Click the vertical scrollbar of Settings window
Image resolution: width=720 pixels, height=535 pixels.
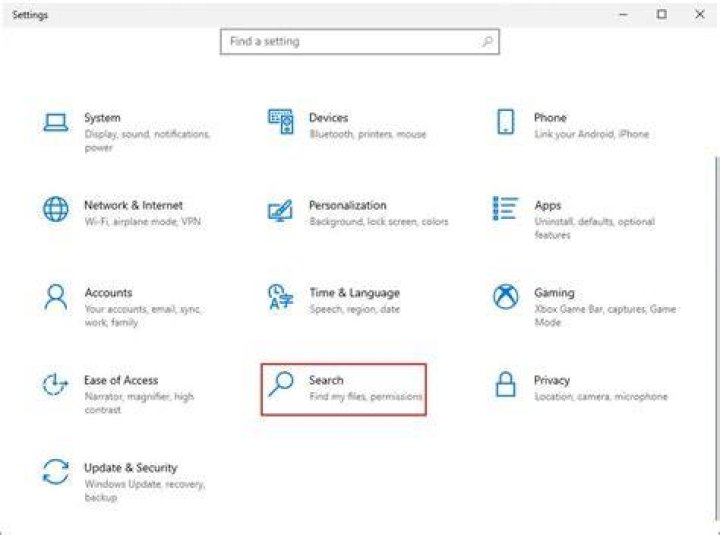pyautogui.click(x=716, y=339)
